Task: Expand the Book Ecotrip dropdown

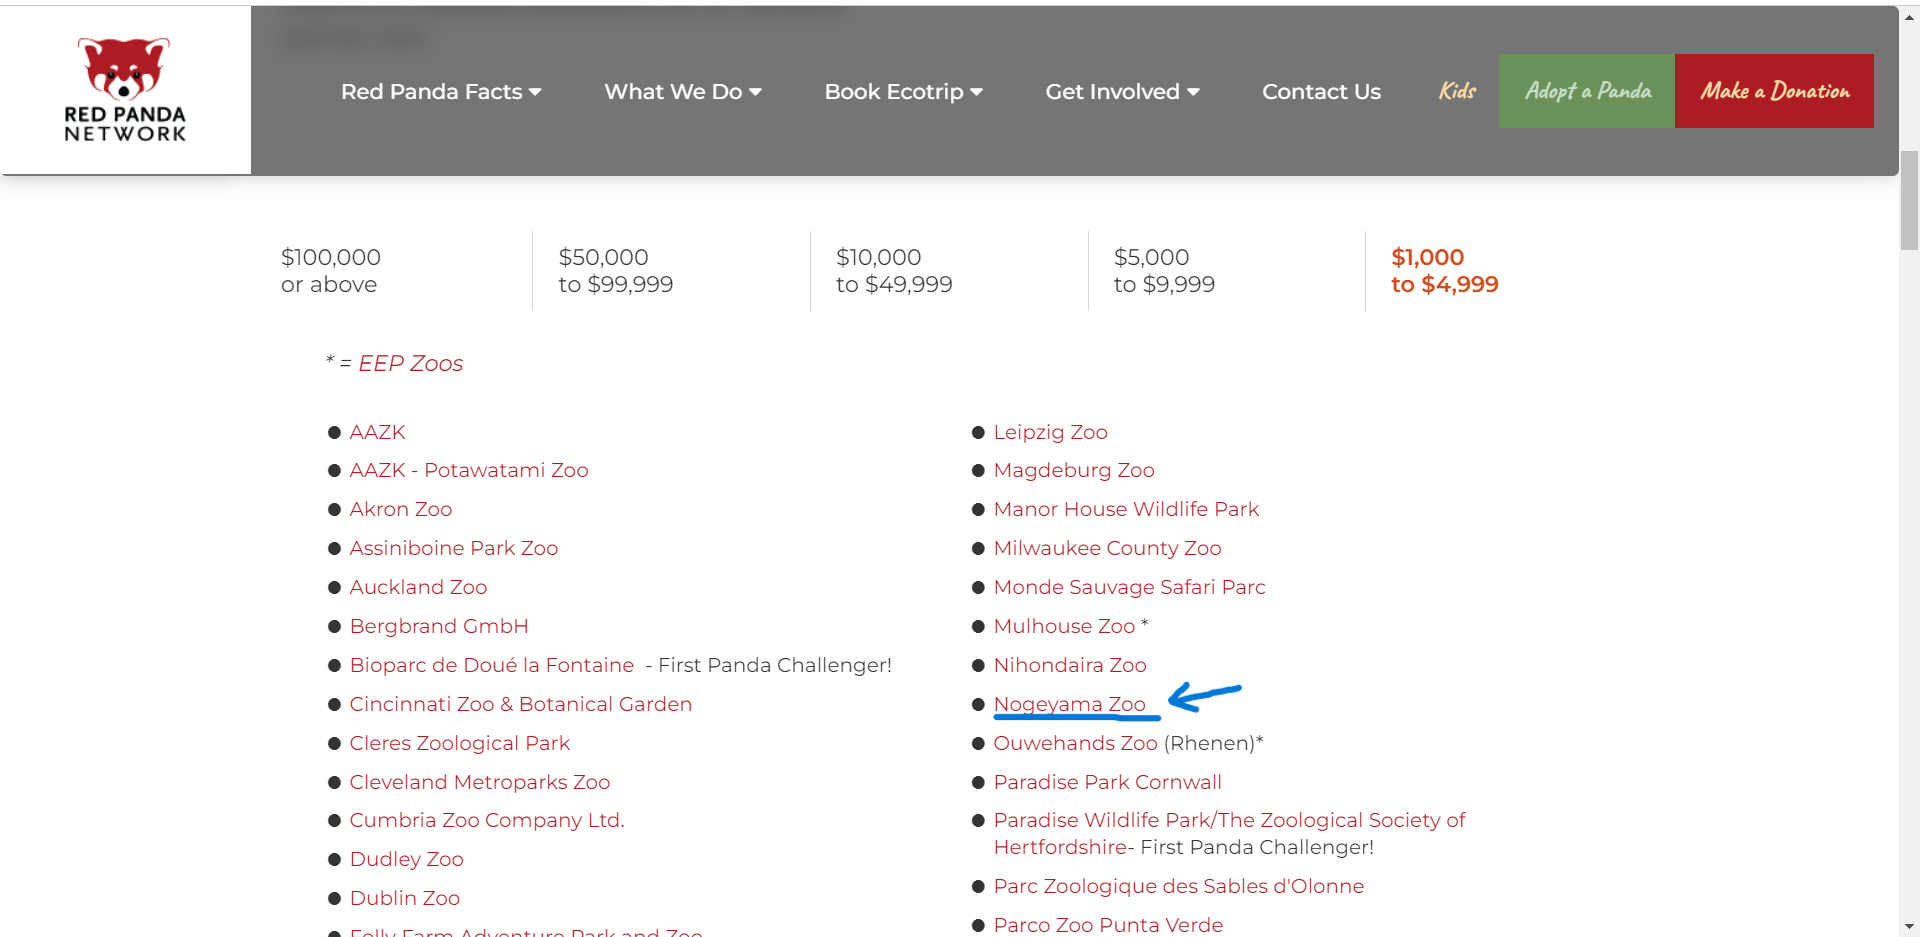Action: click(x=903, y=92)
